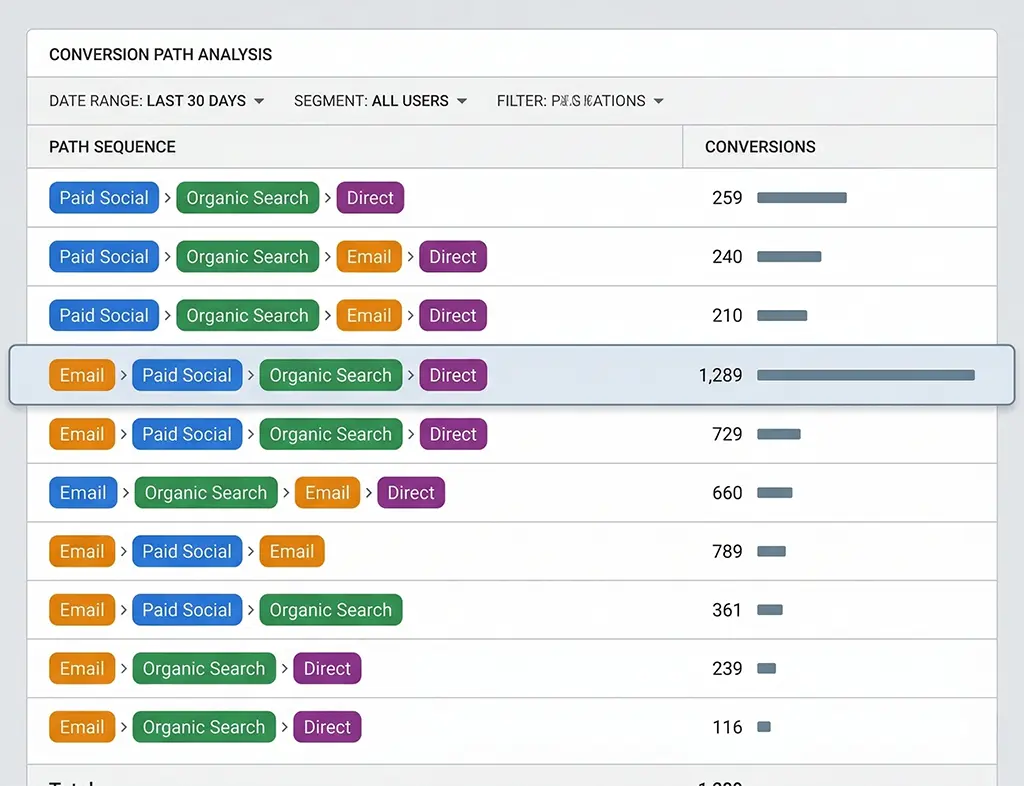Click the conversion bar beside 789

(x=771, y=552)
